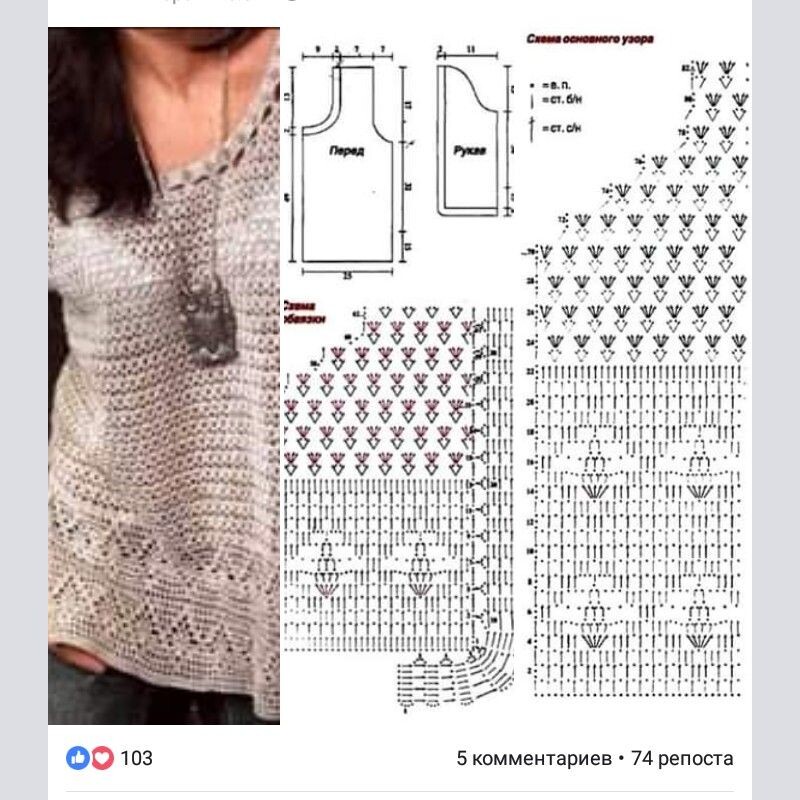Image resolution: width=800 pixels, height=800 pixels.
Task: Click the owl pendant in the photo
Action: (209, 321)
